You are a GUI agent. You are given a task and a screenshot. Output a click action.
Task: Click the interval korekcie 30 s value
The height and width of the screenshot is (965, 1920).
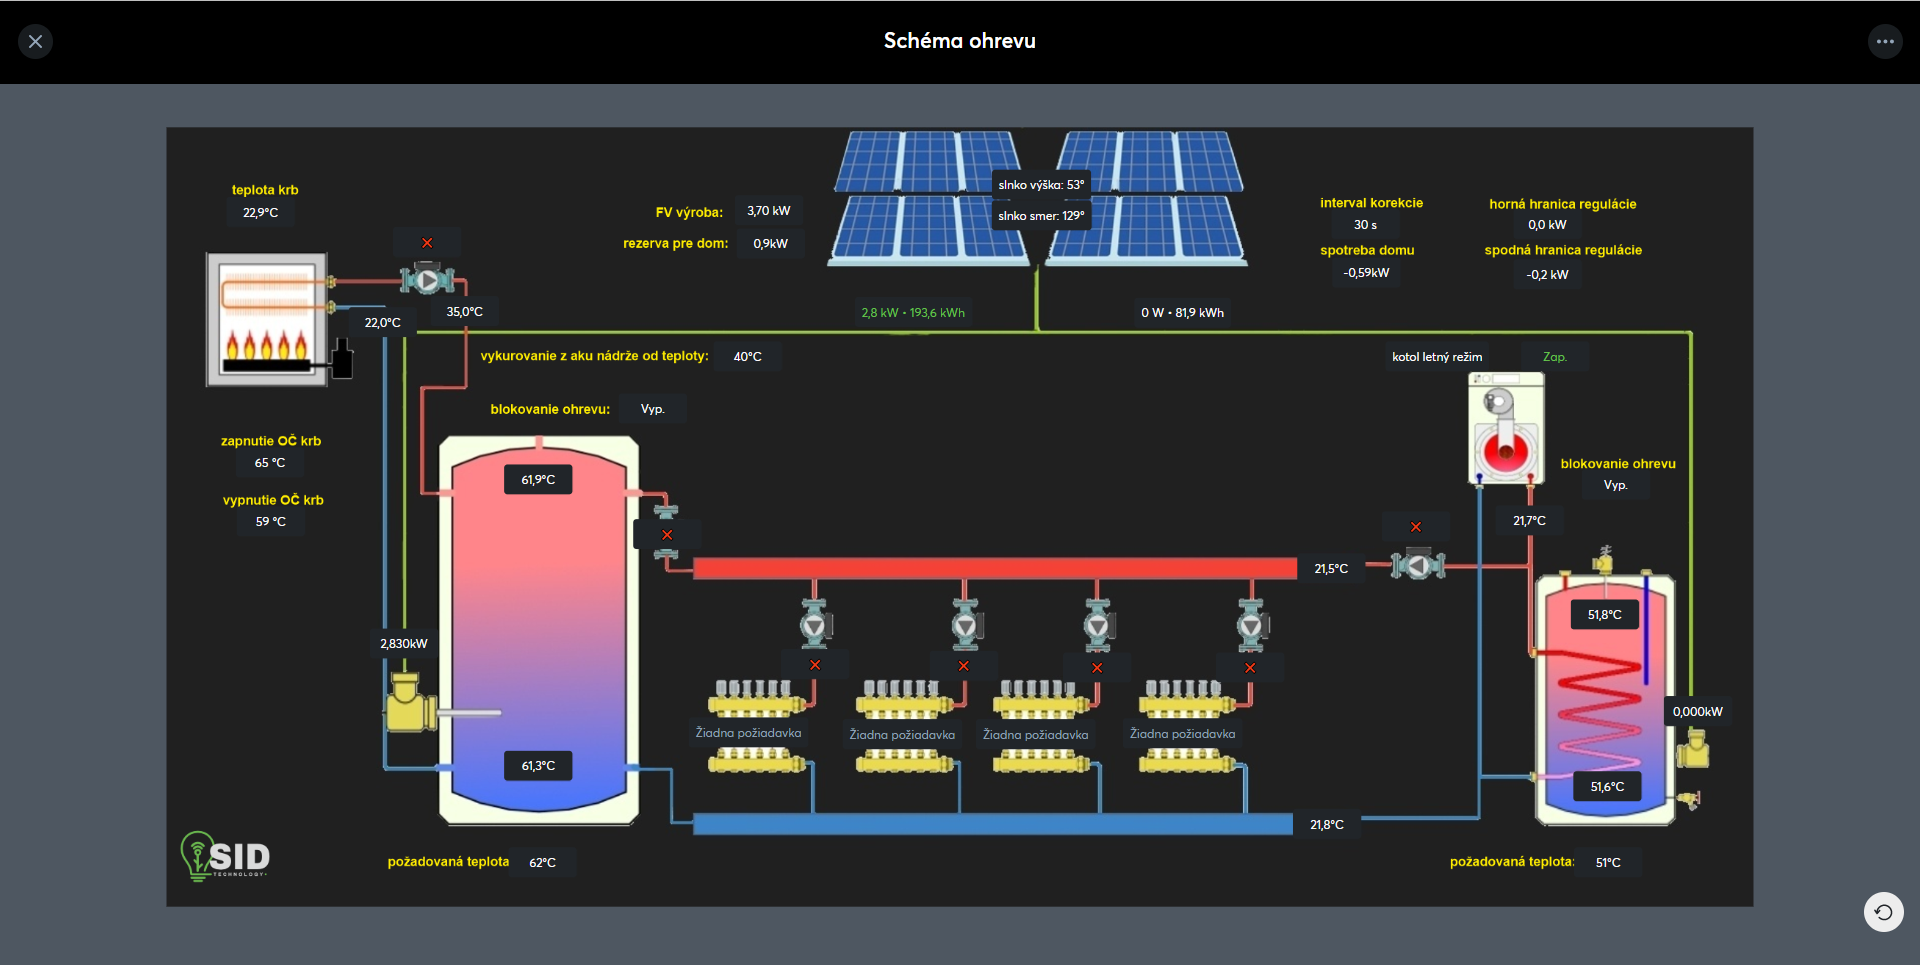click(x=1365, y=225)
